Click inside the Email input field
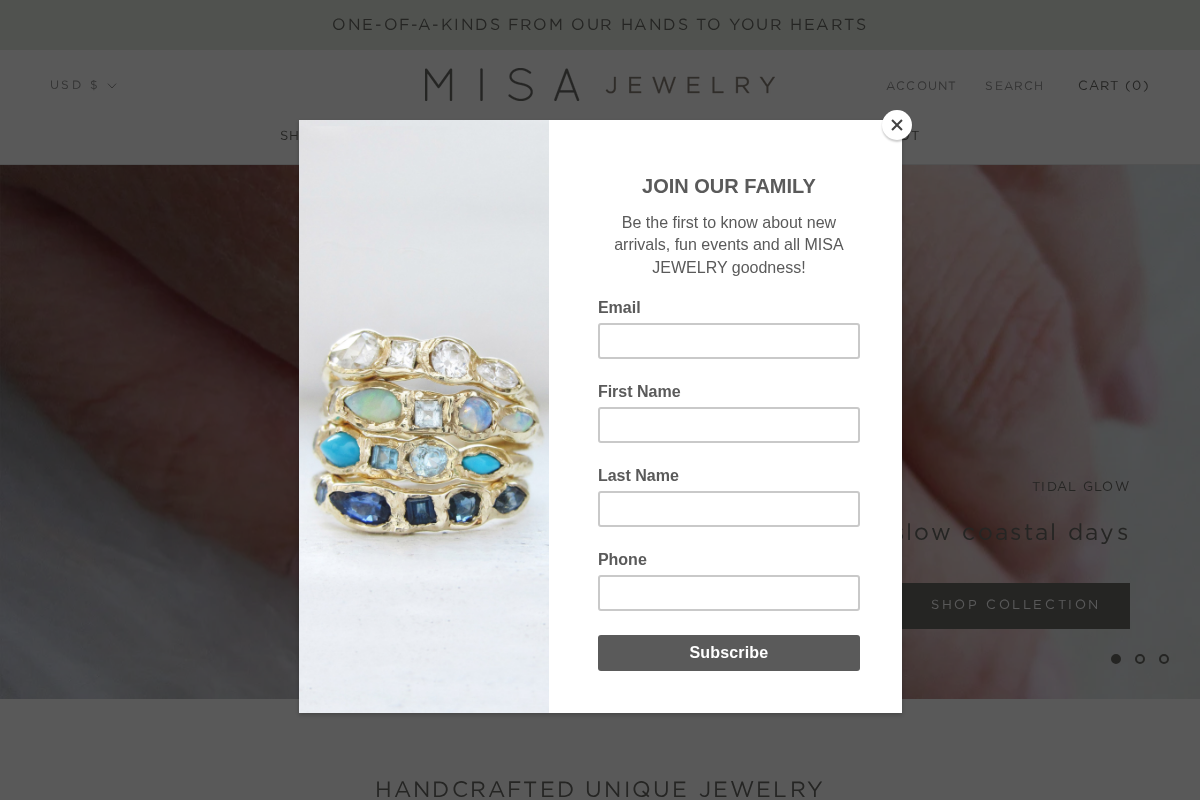The height and width of the screenshot is (800, 1200). point(729,341)
